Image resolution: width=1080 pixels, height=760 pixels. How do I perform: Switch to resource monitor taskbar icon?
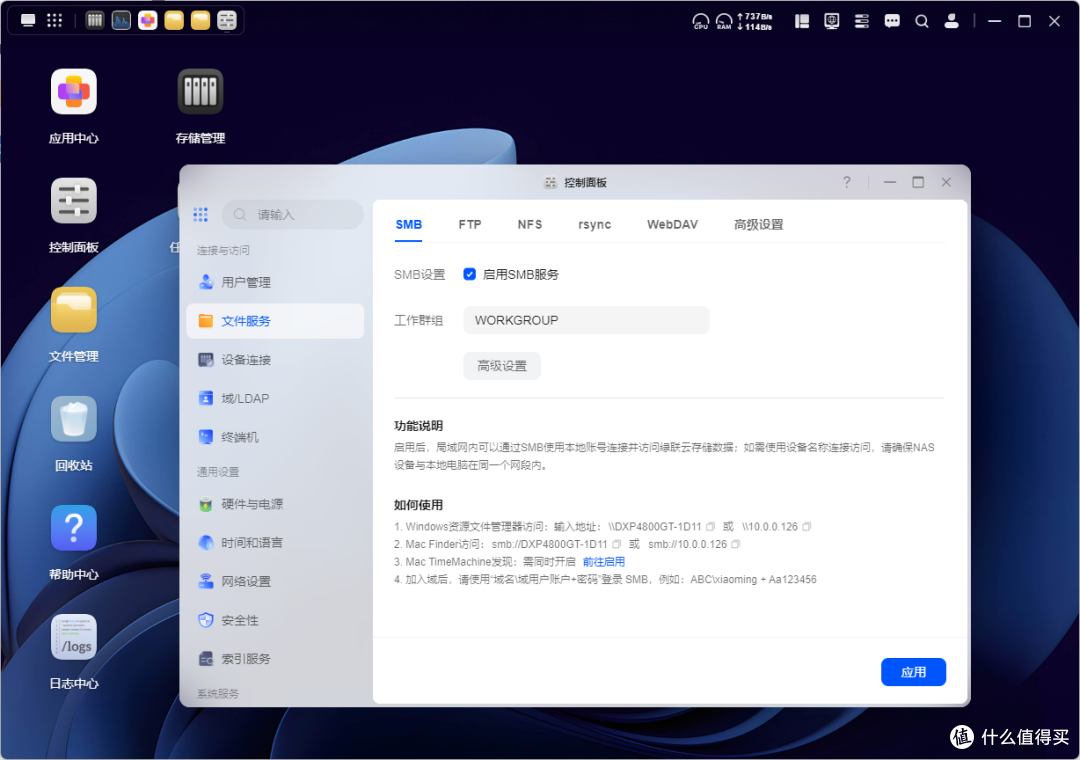coord(121,21)
